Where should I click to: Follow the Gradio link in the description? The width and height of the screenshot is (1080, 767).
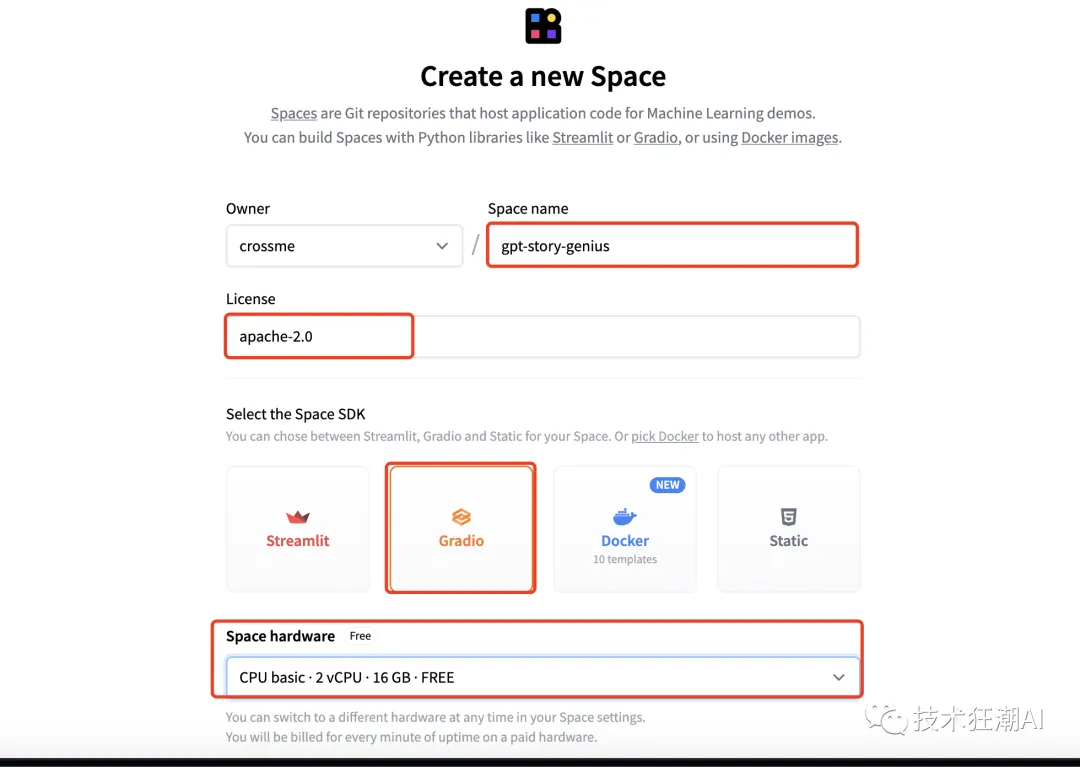(655, 138)
